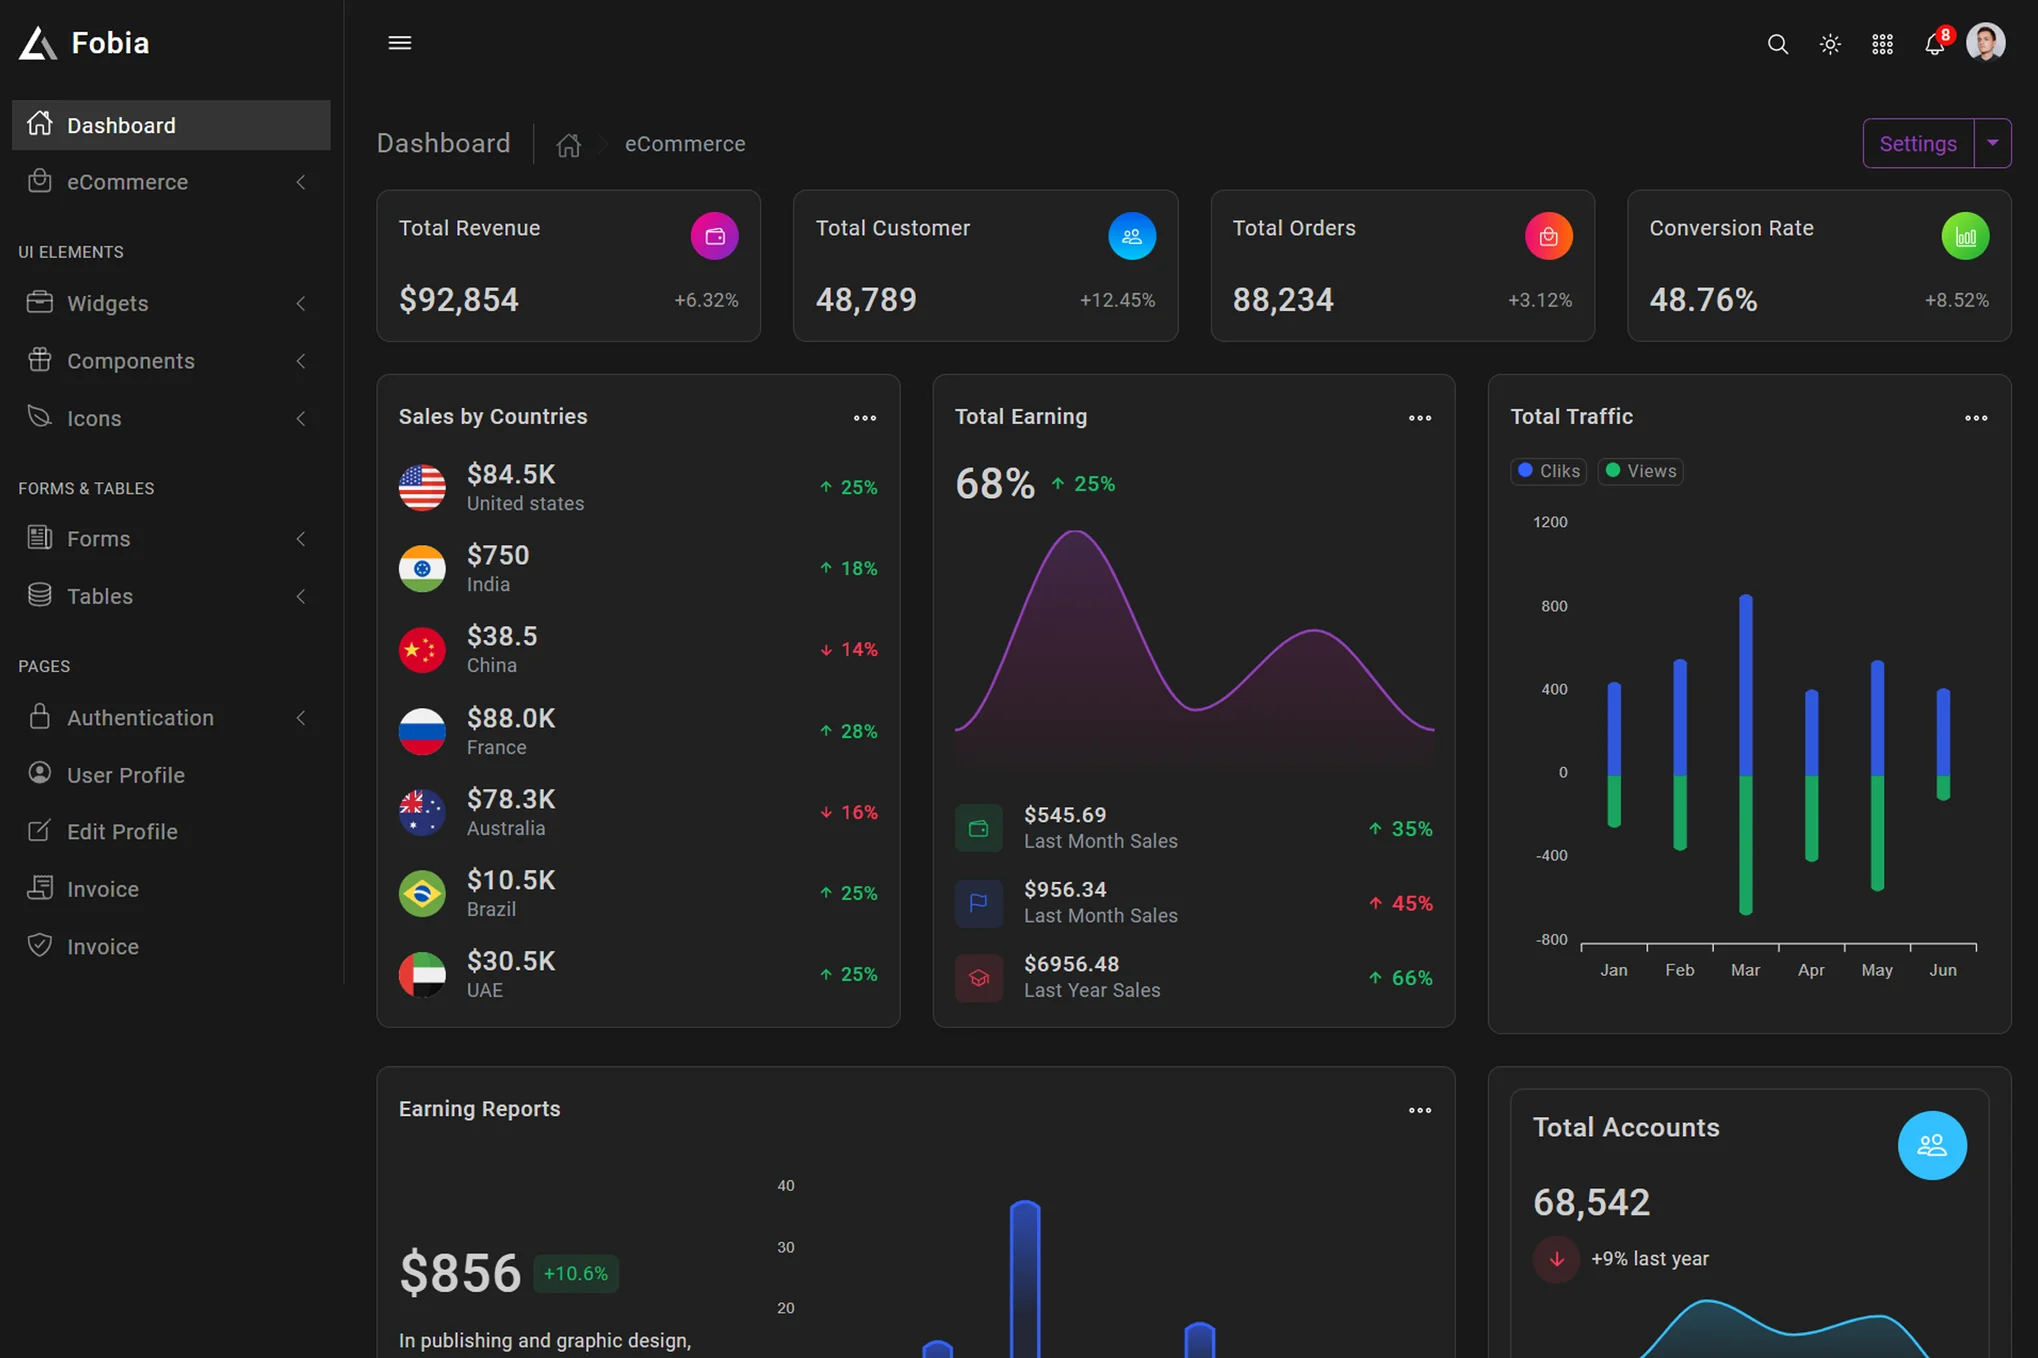Open the Total Traffic options menu
This screenshot has height=1358, width=2038.
1975,418
